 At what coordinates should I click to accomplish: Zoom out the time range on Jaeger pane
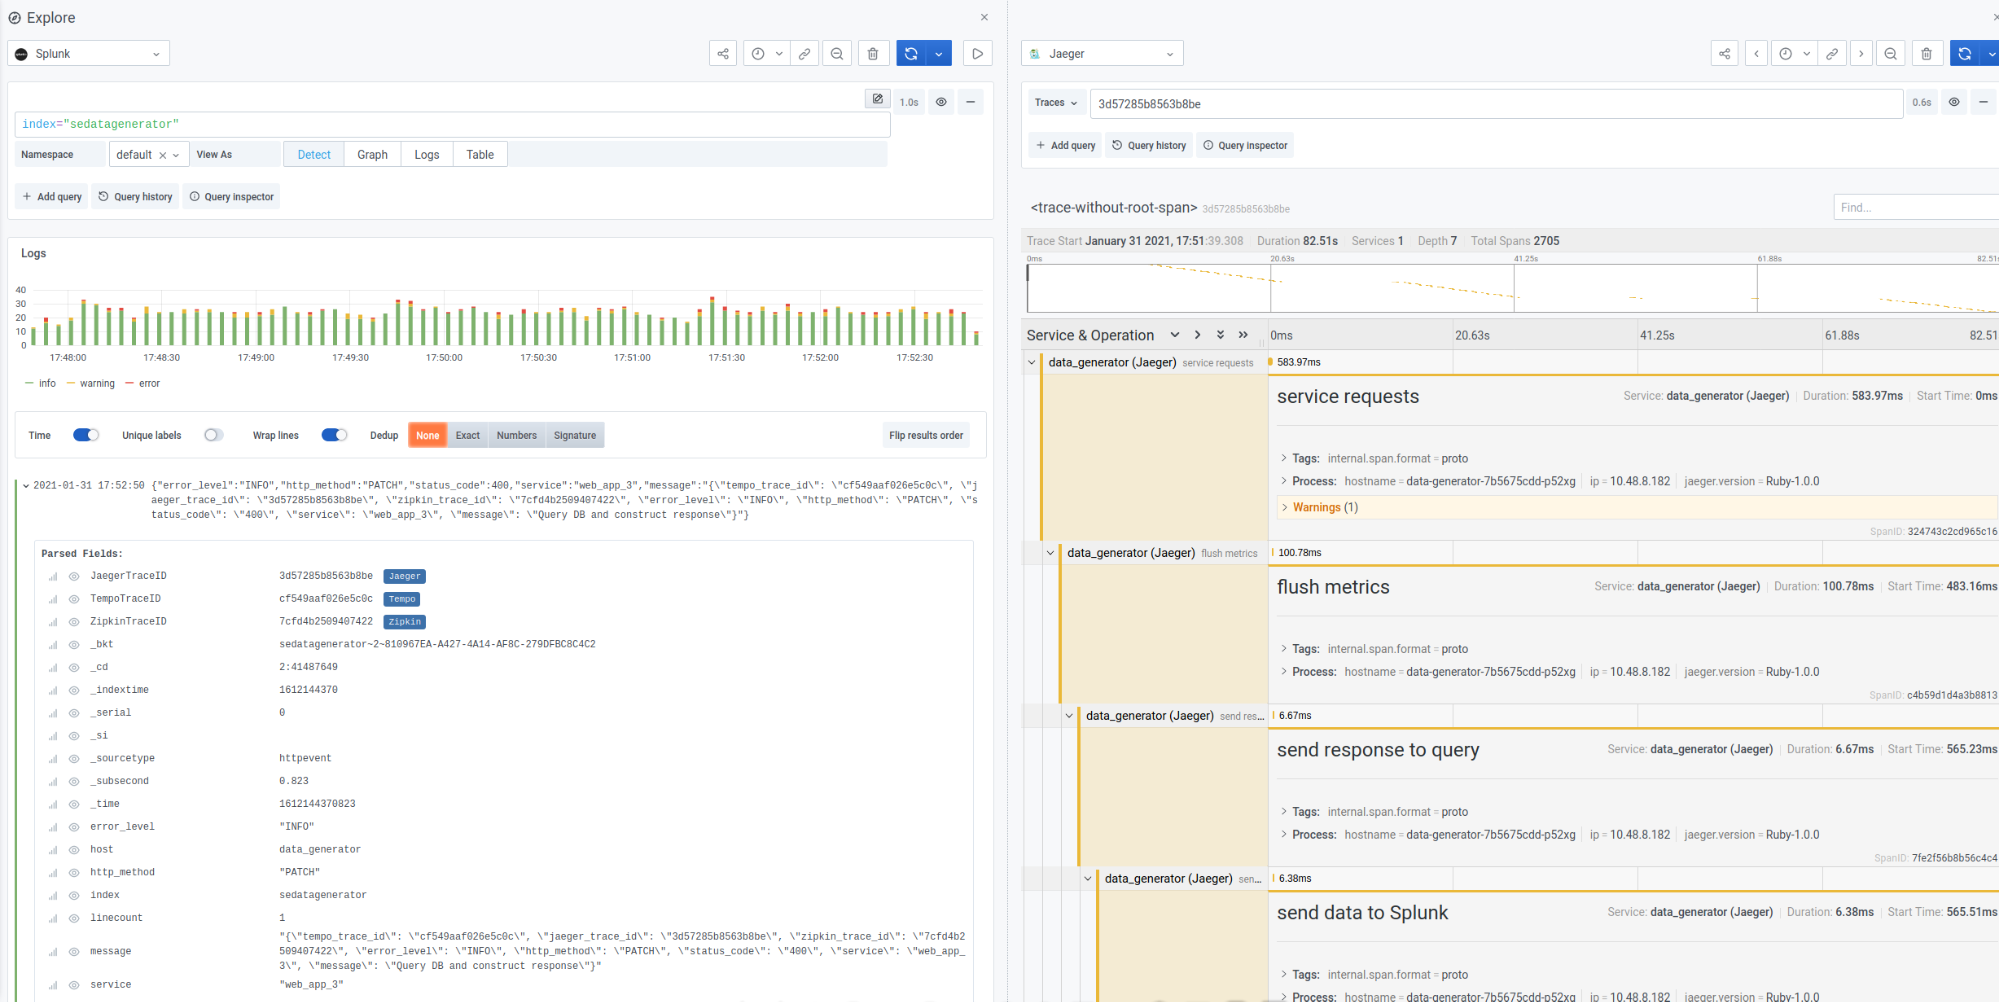pos(1891,53)
